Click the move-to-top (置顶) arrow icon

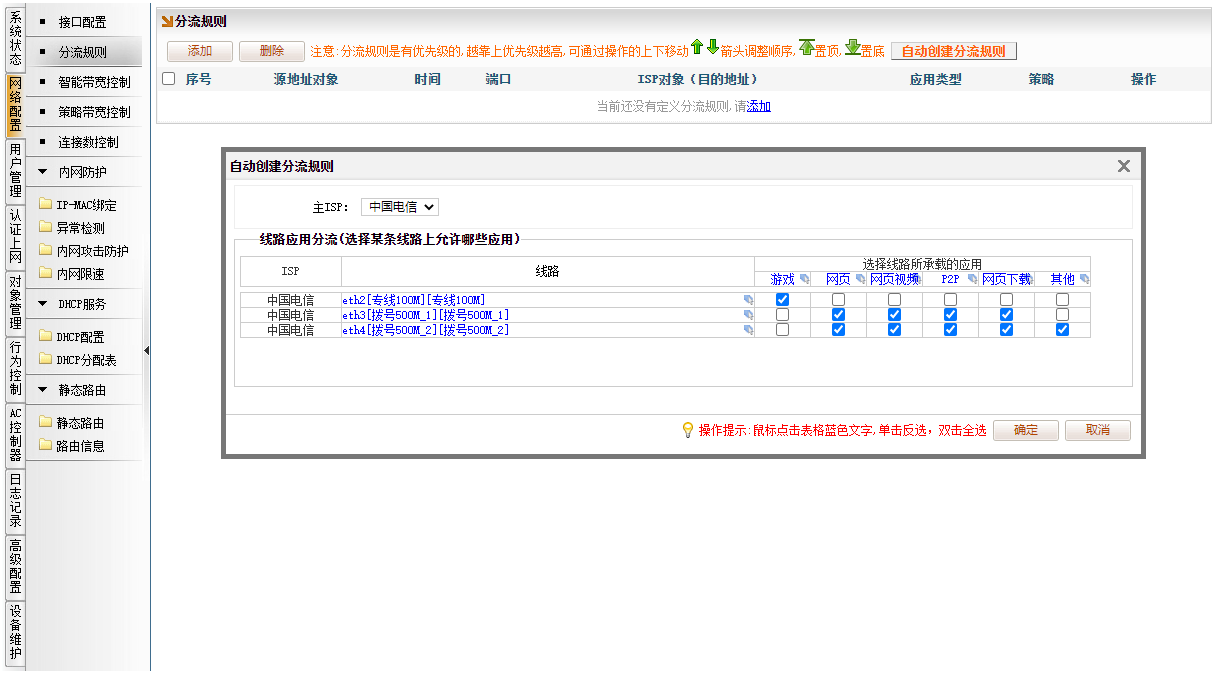click(x=806, y=47)
